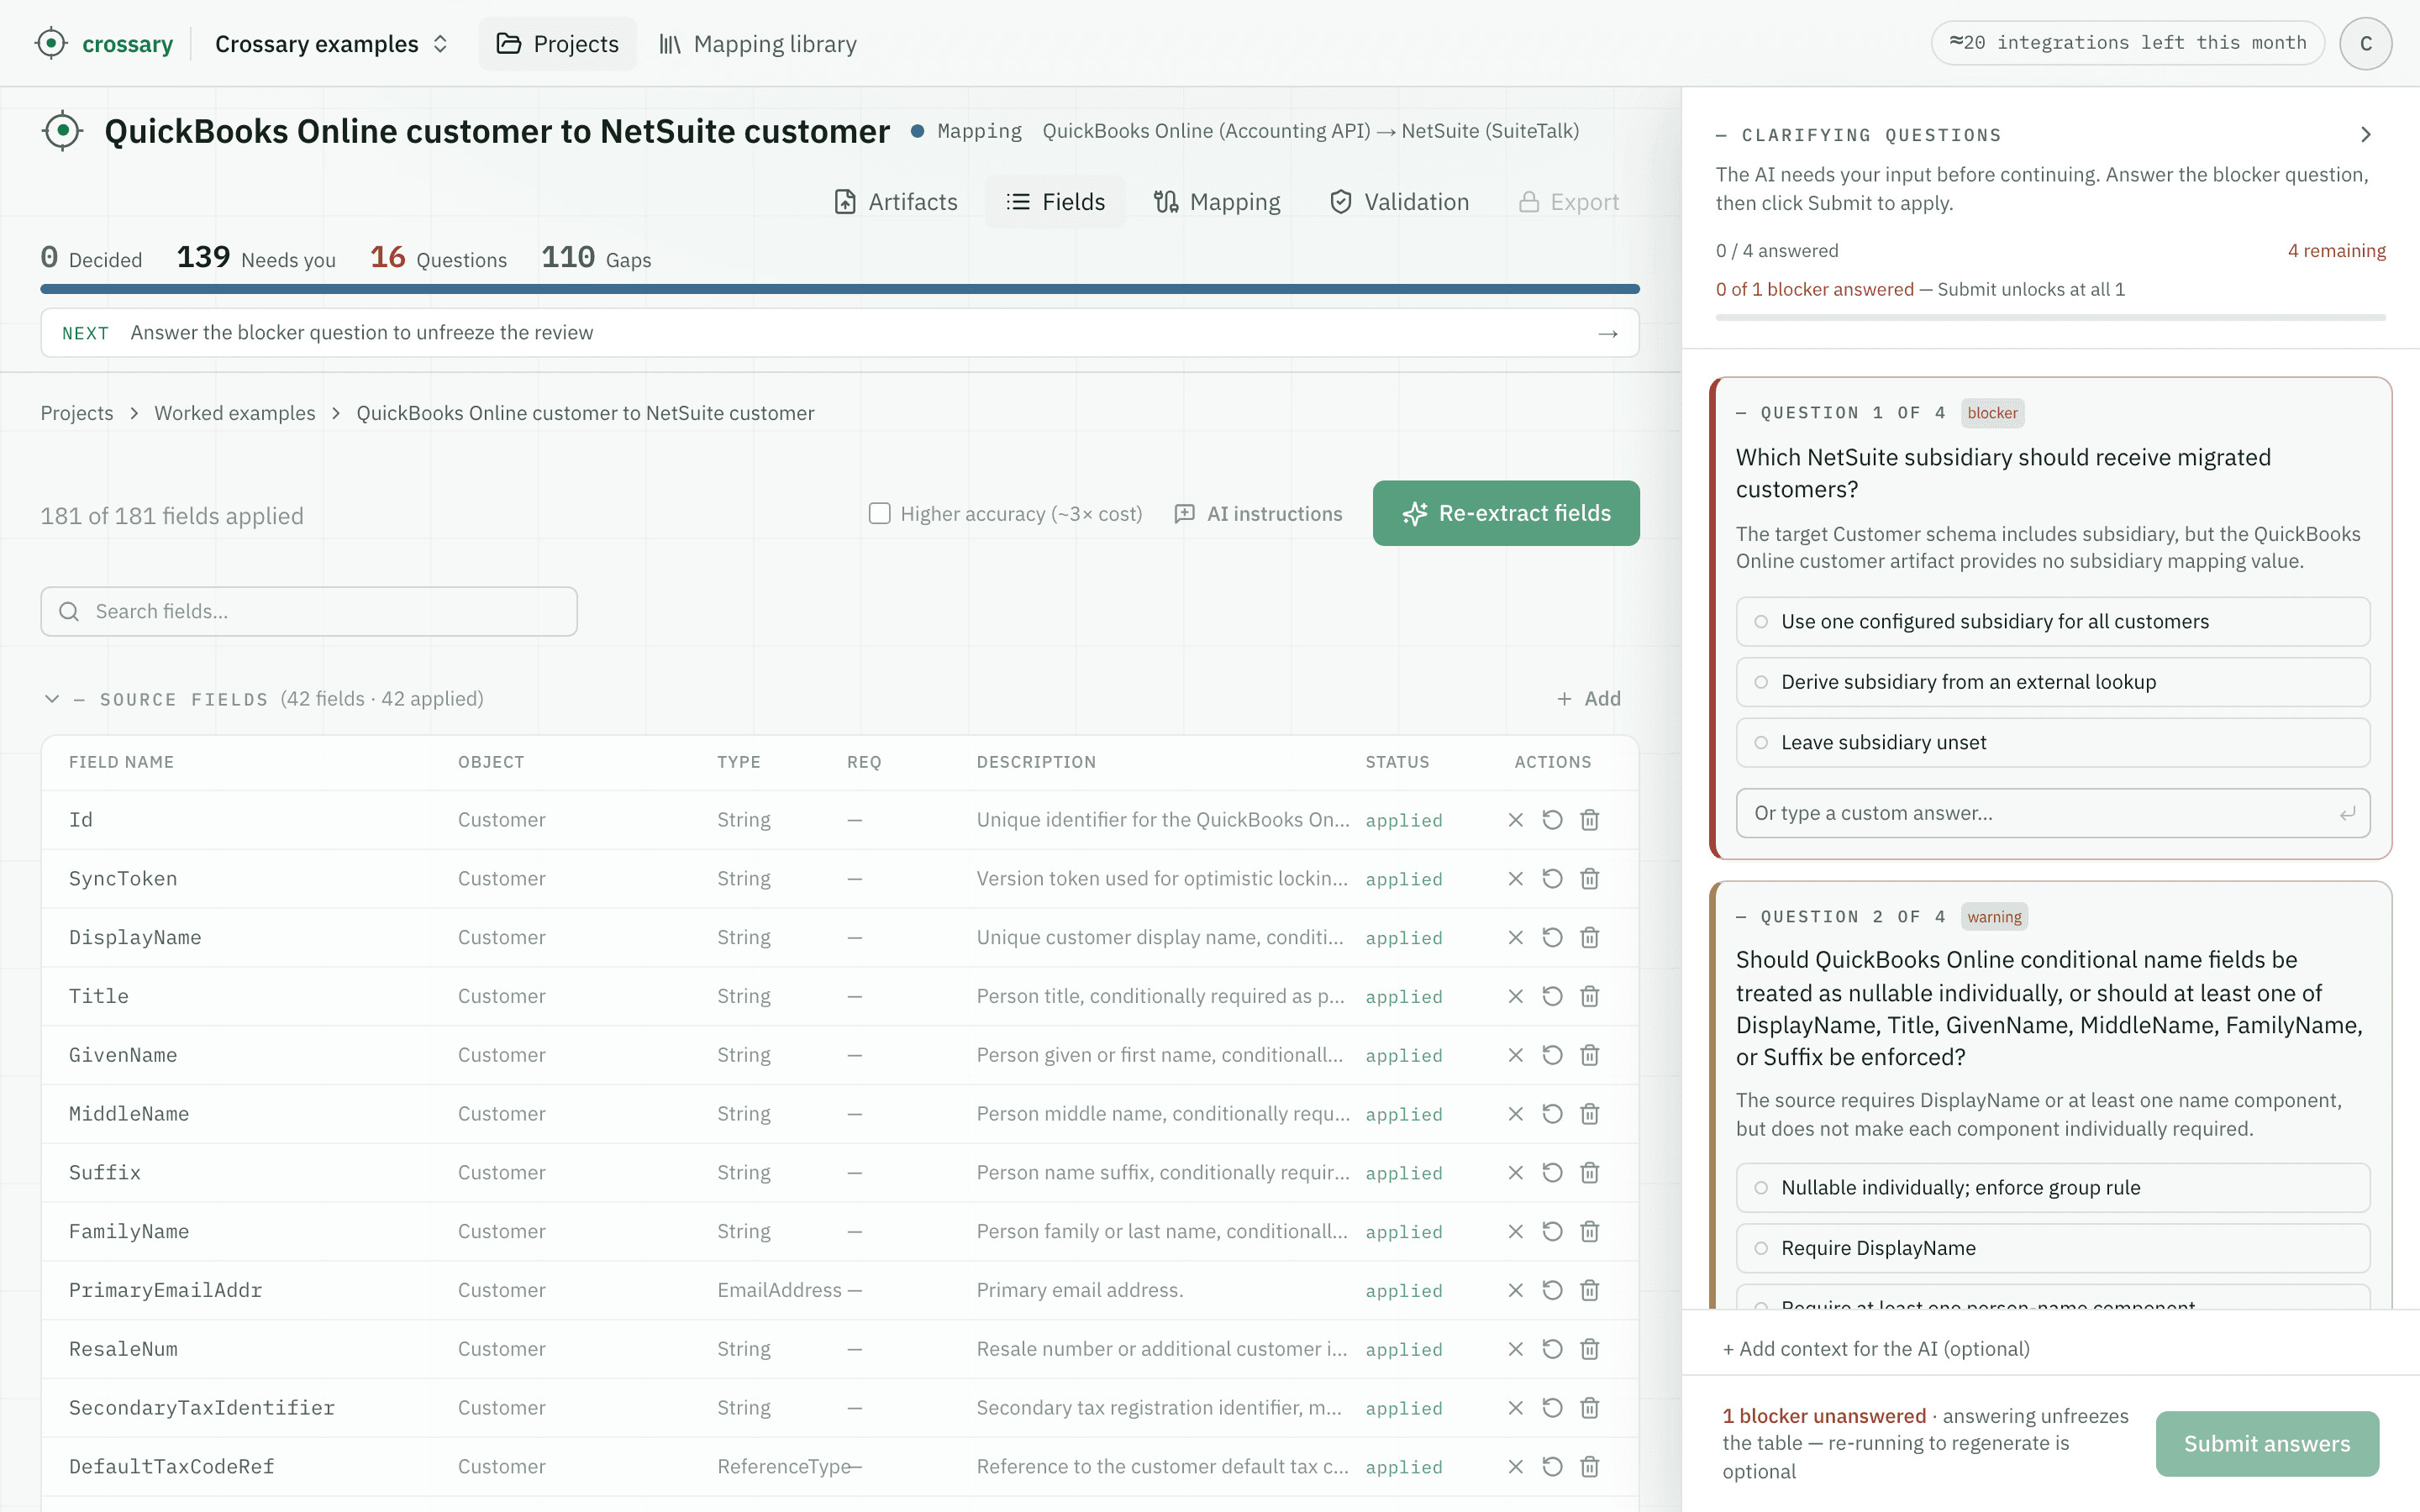Image resolution: width=2420 pixels, height=1512 pixels.
Task: Select Derive subsidiary from an external lookup
Action: [2052, 682]
